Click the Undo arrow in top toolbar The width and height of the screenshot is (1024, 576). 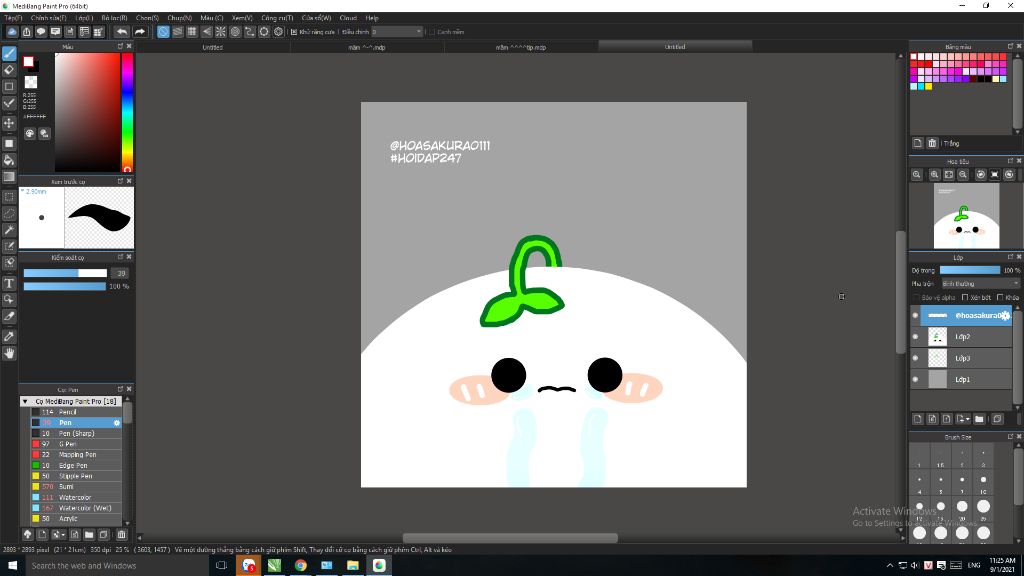(x=121, y=32)
